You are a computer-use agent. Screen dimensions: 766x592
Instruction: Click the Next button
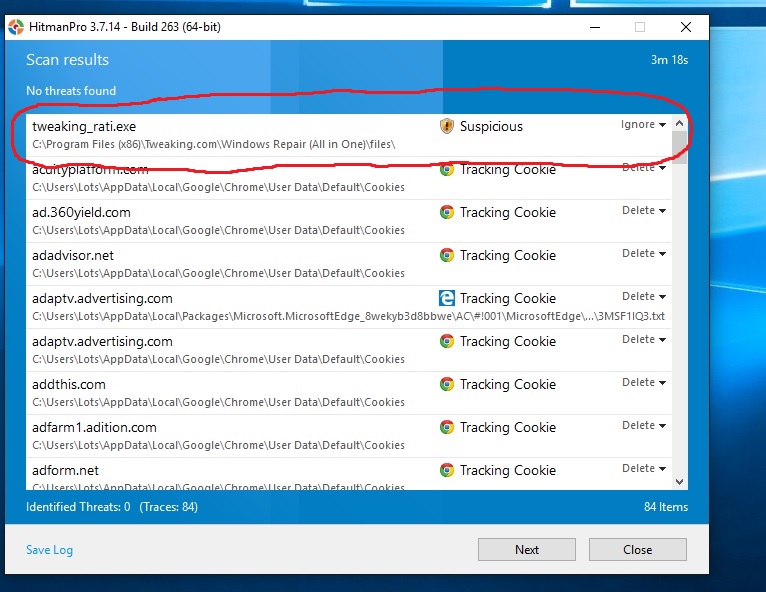click(527, 550)
